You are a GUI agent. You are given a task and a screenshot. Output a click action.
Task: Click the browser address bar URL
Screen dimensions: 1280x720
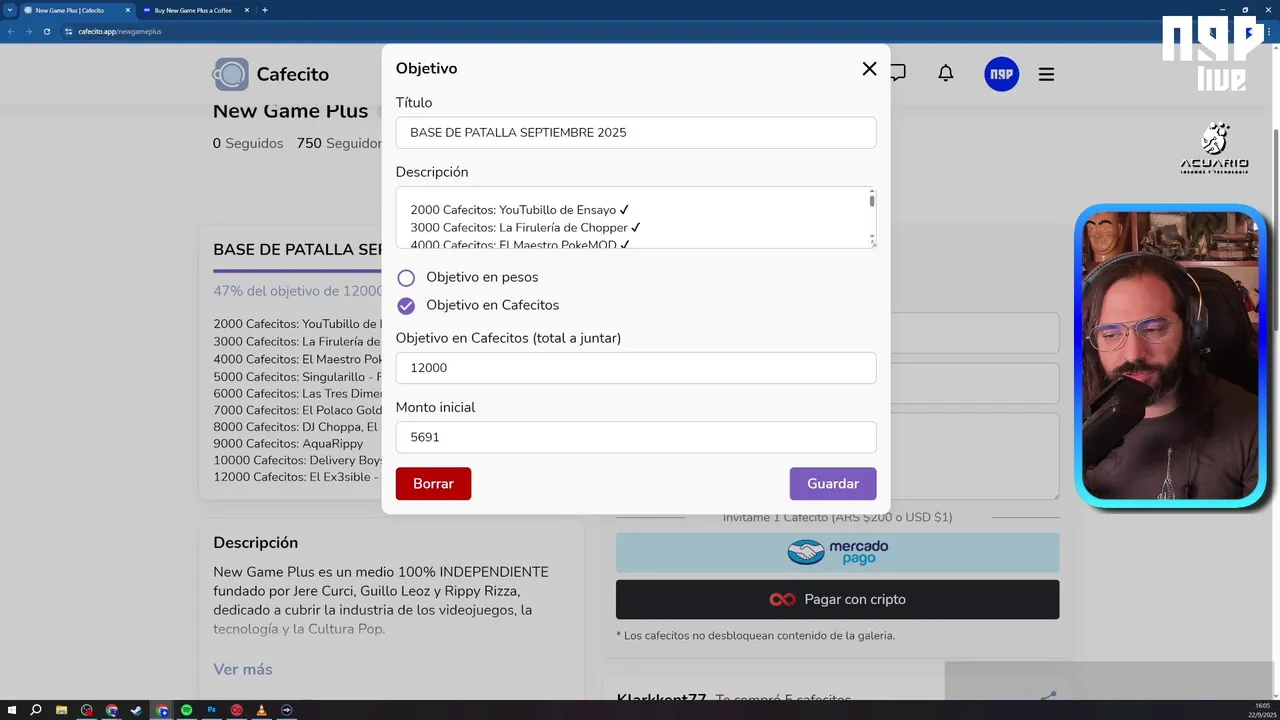[120, 31]
